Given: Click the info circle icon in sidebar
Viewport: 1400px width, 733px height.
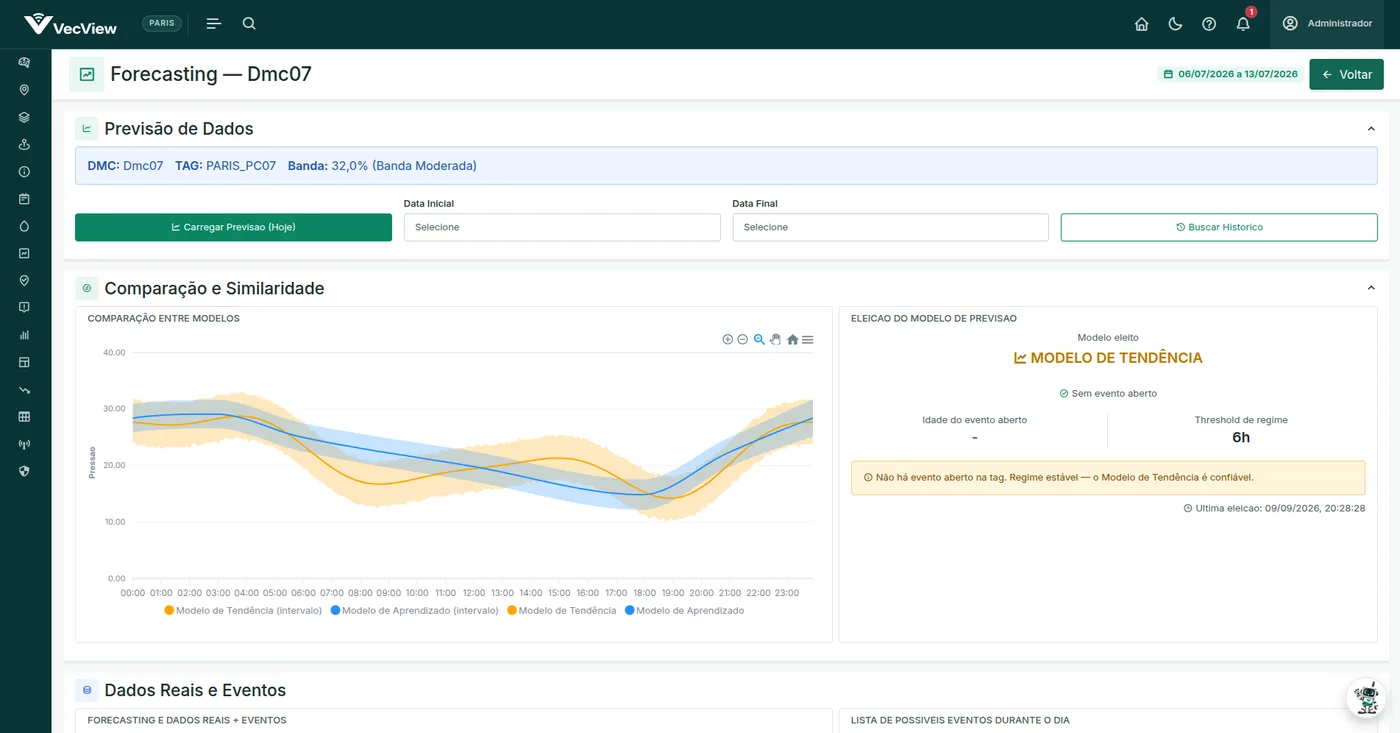Looking at the screenshot, I should click(x=24, y=172).
